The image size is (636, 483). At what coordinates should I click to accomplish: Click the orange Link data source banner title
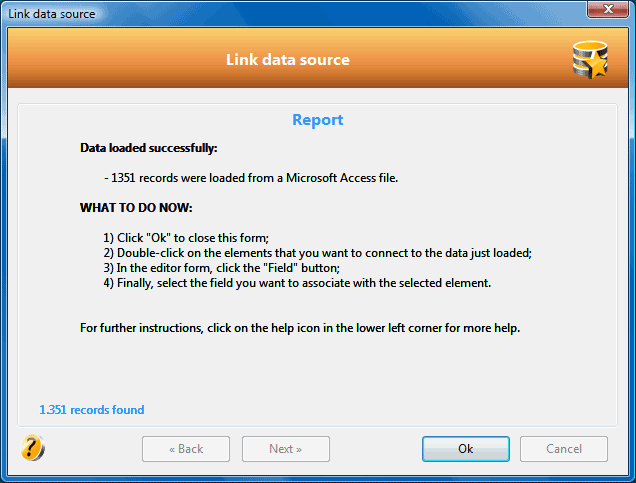(x=288, y=60)
